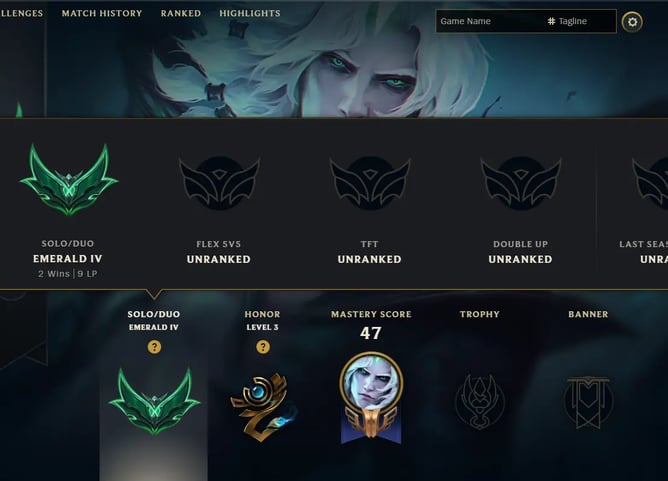Image resolution: width=668 pixels, height=481 pixels.
Task: Click the Solo/Duo question mark help icon
Action: point(154,347)
